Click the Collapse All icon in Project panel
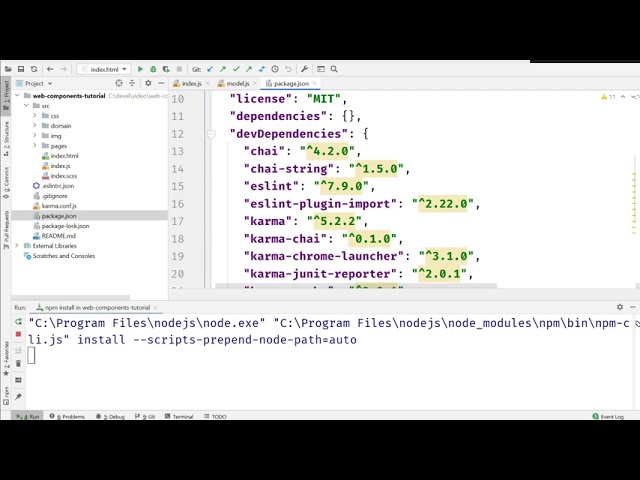Screen dimensions: 640x480 point(132,83)
